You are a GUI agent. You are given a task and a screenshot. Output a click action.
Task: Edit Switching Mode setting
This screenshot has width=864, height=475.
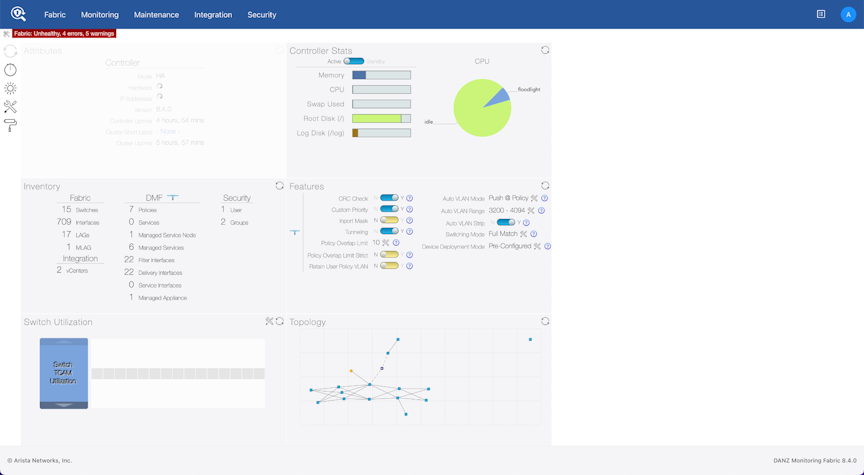tap(523, 234)
